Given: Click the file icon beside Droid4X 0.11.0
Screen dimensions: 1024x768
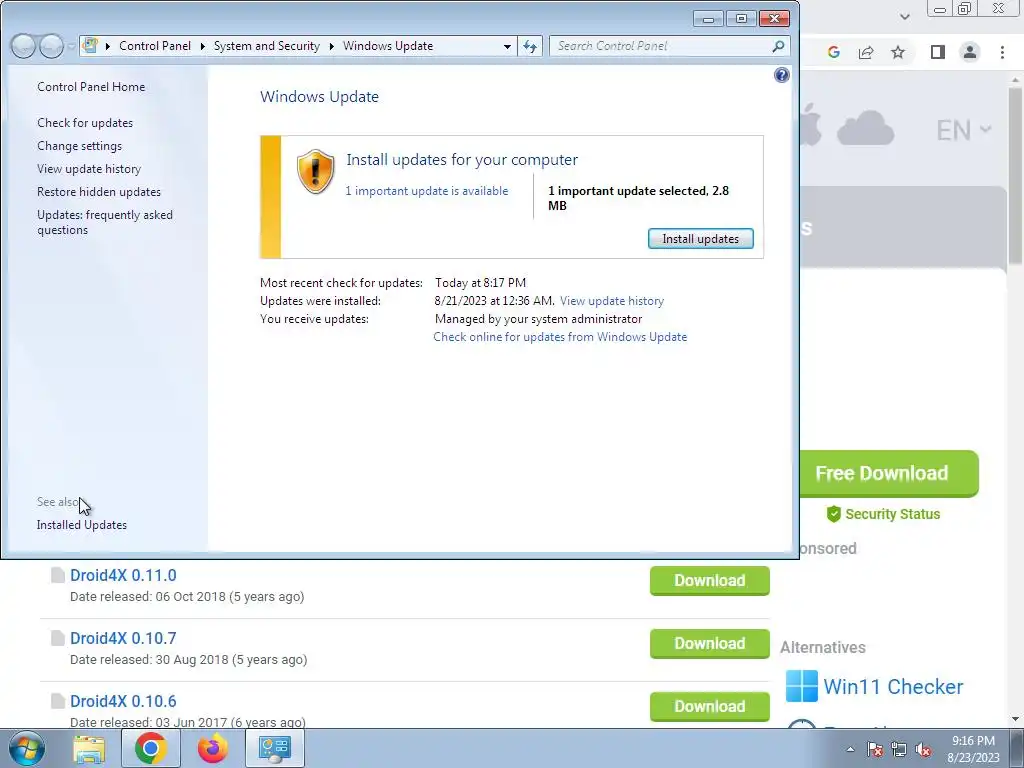Looking at the screenshot, I should [58, 575].
